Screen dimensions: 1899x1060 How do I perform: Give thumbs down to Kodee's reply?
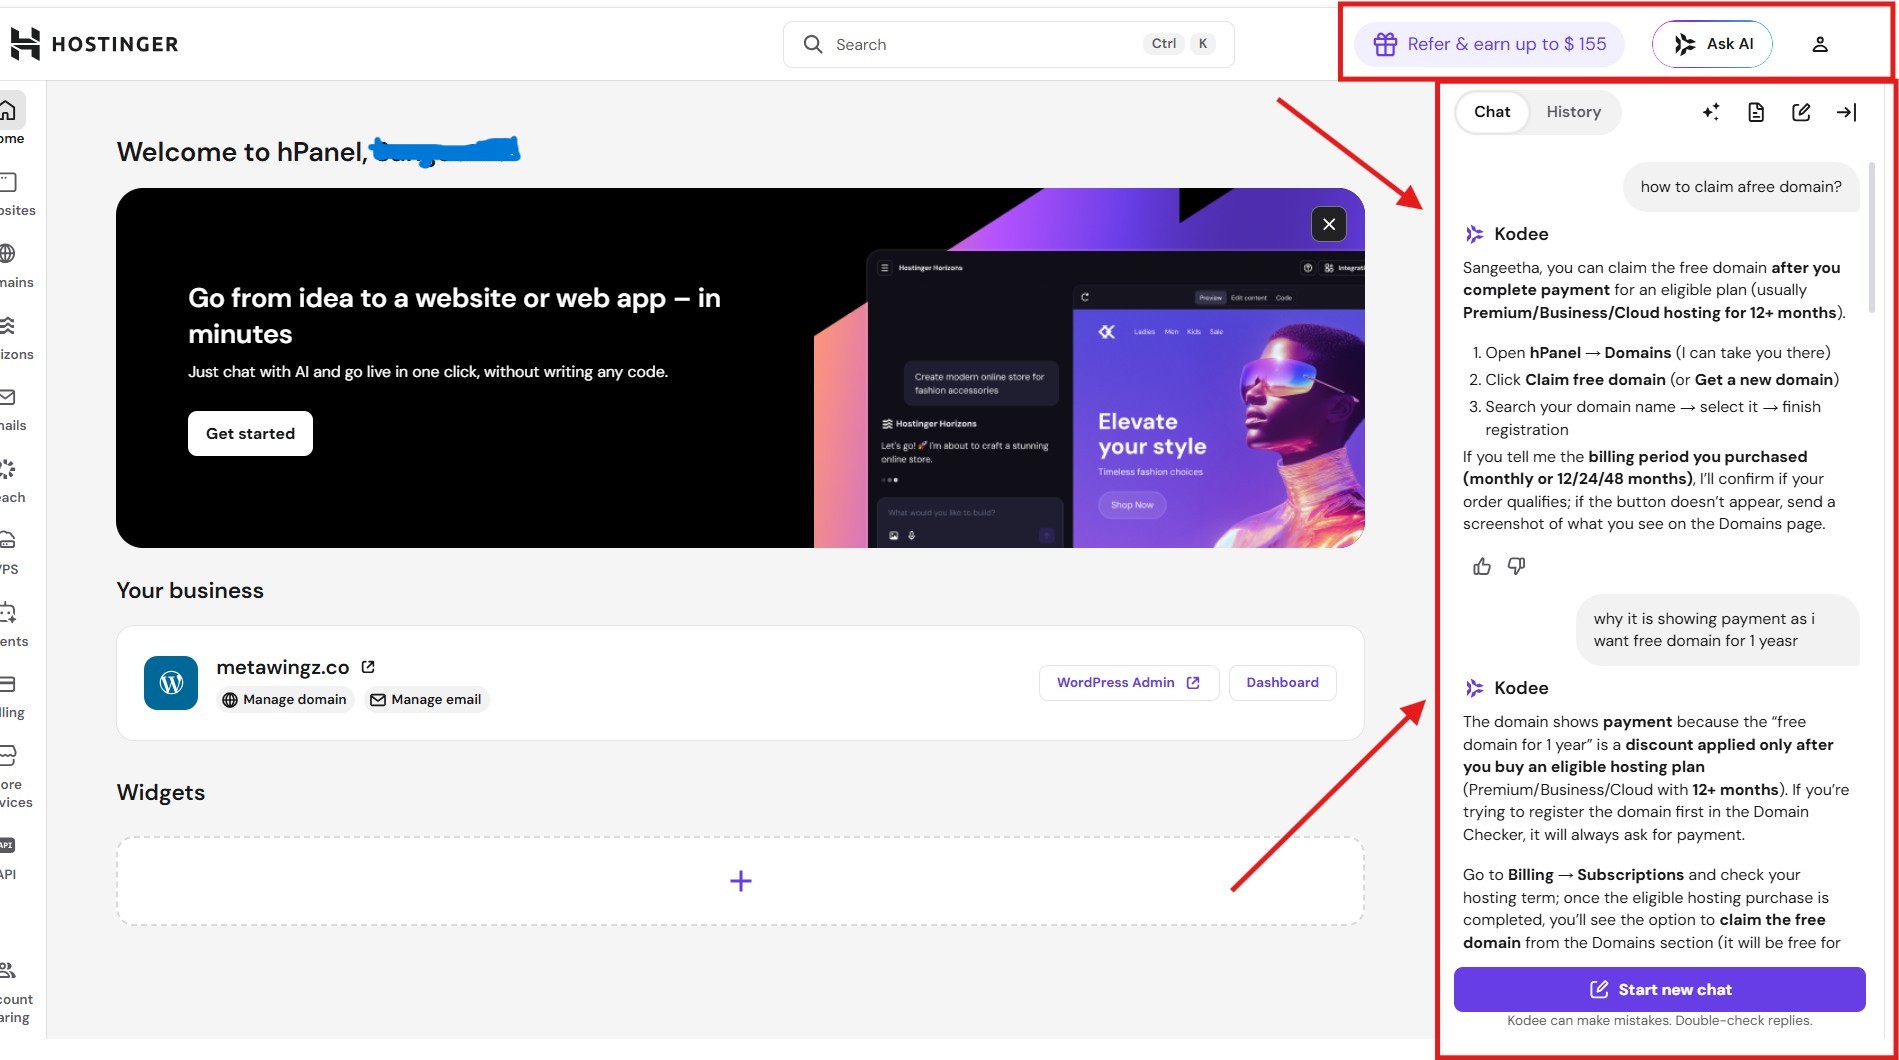click(1517, 567)
